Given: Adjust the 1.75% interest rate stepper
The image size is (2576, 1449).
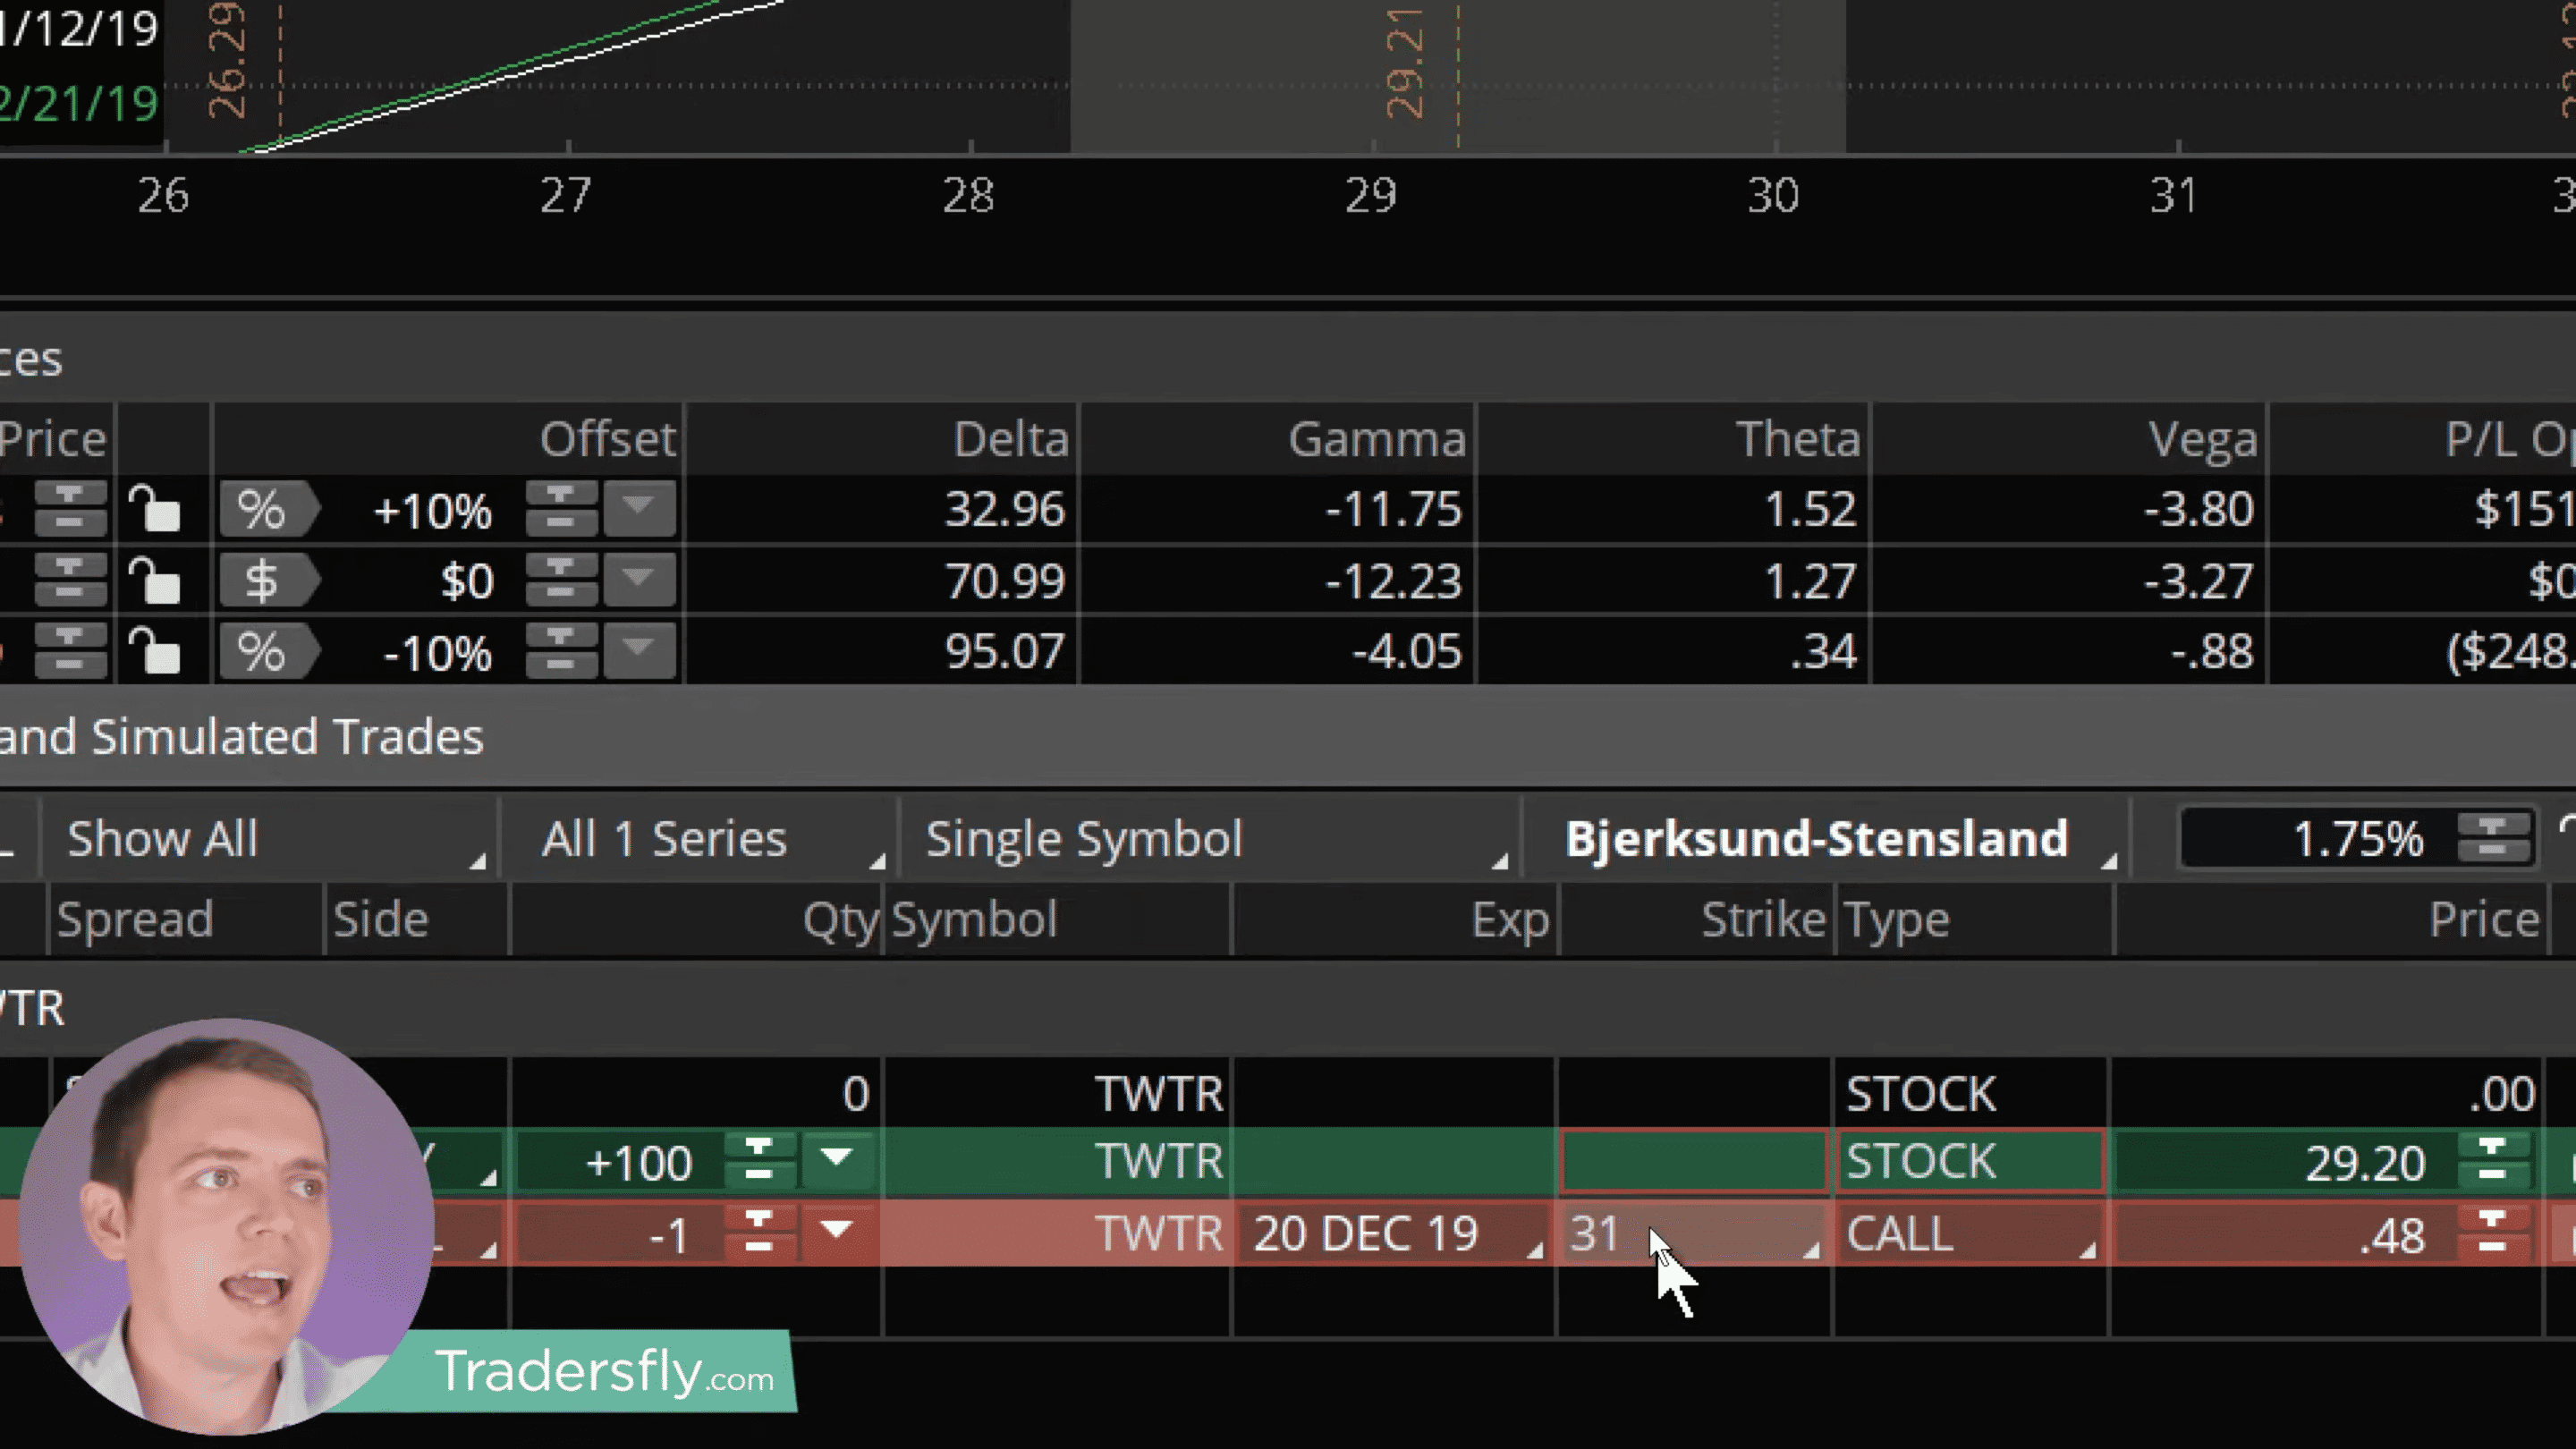Looking at the screenshot, I should tap(2492, 838).
